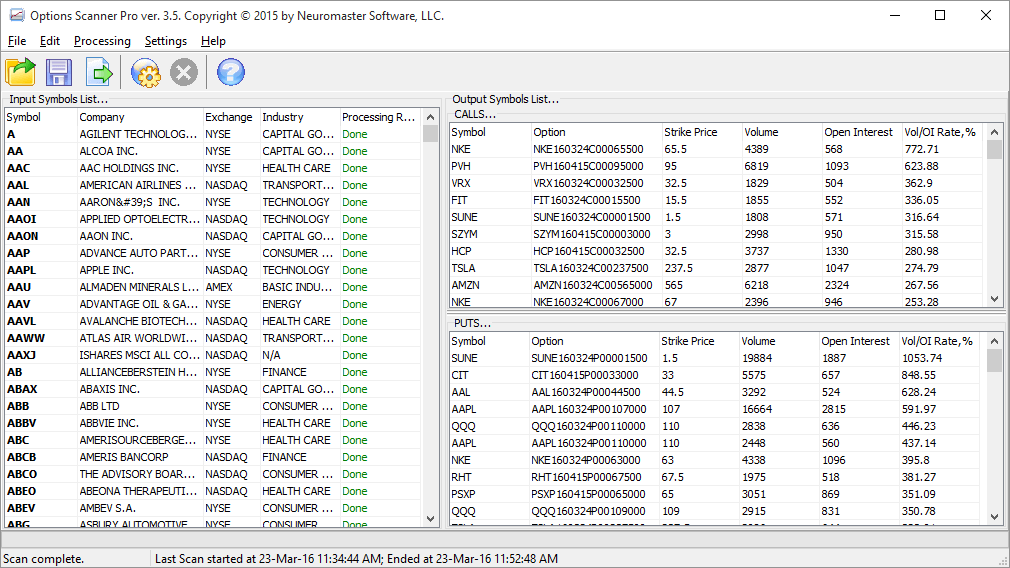Select the SZYM row in CALLS
Screen dimensions: 1010x568
[717, 234]
